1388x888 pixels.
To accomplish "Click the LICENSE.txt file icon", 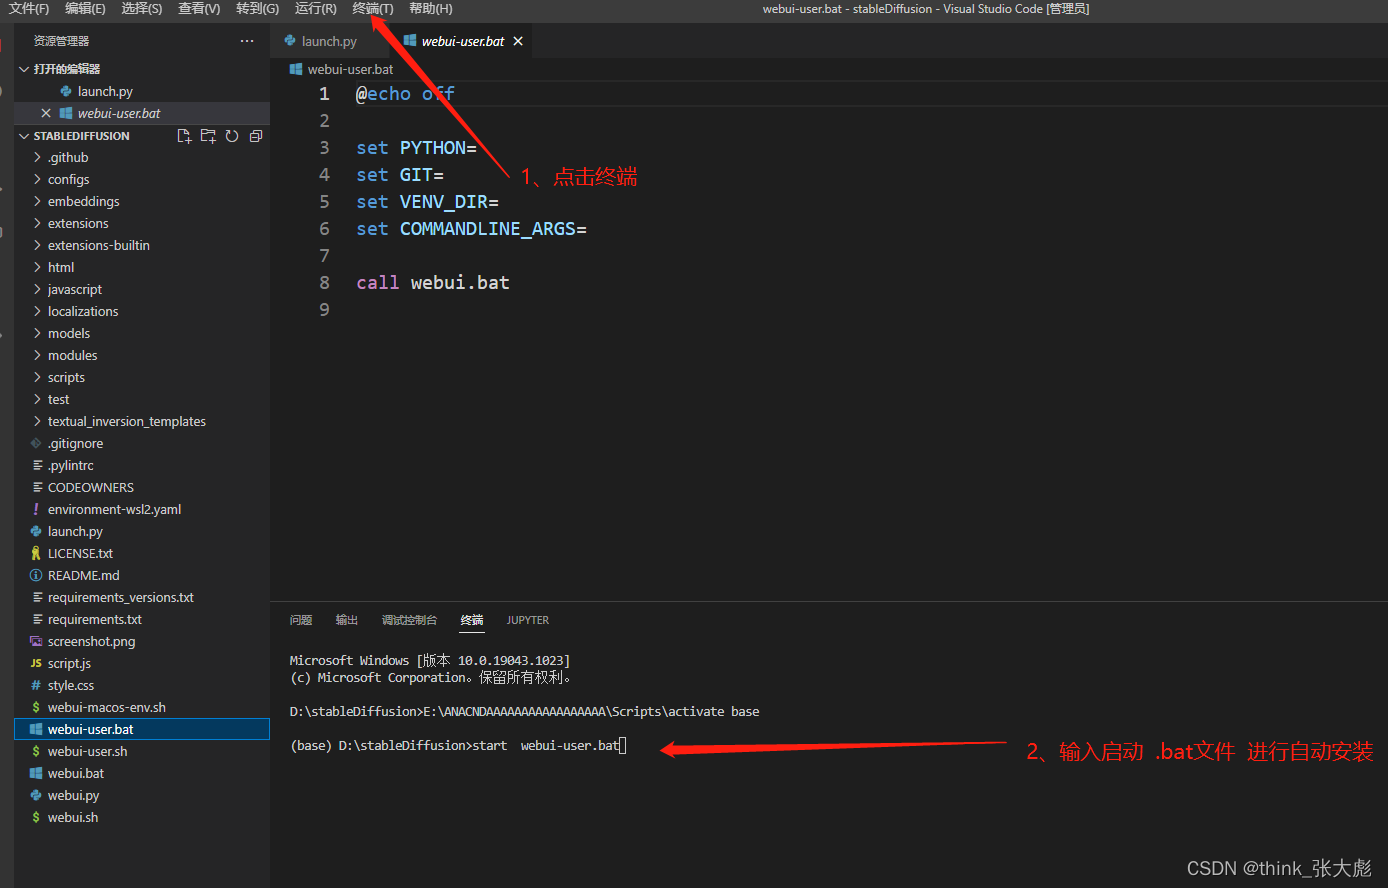I will pos(36,553).
